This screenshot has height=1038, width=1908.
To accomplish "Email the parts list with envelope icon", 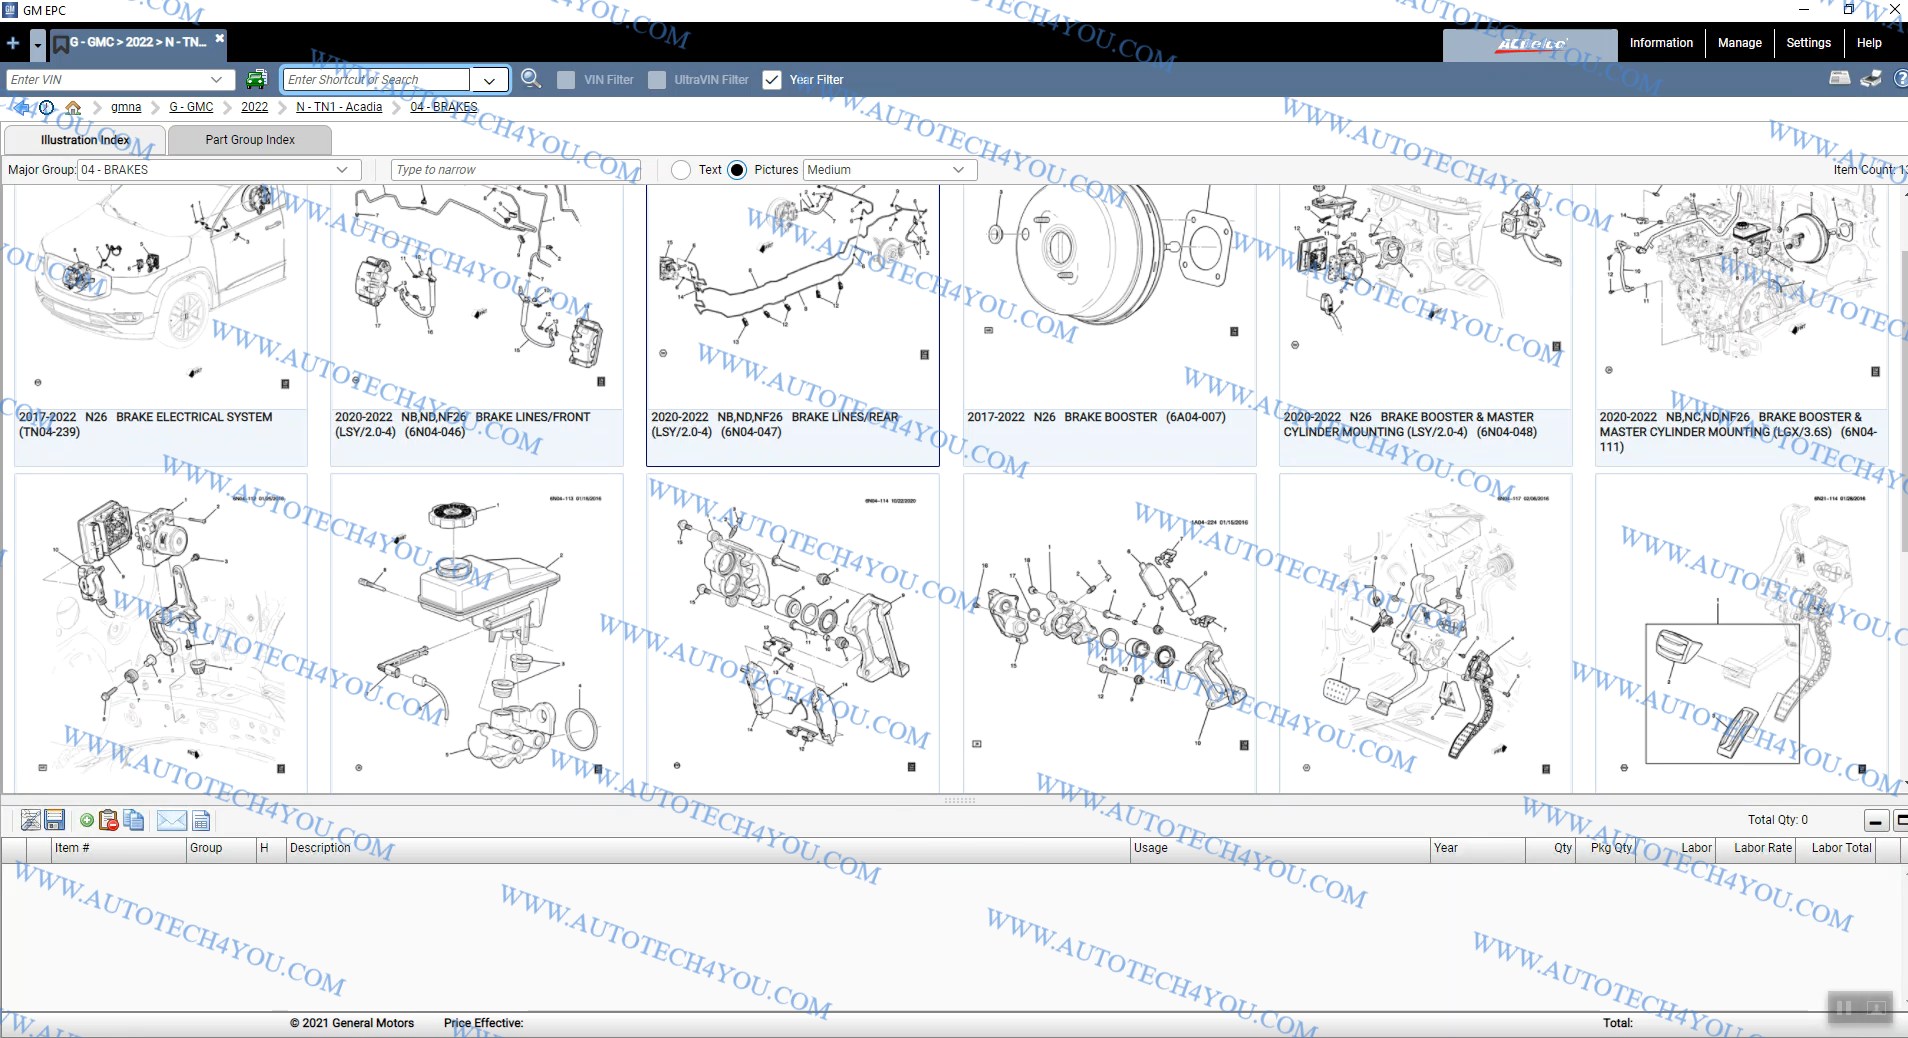I will click(x=172, y=820).
